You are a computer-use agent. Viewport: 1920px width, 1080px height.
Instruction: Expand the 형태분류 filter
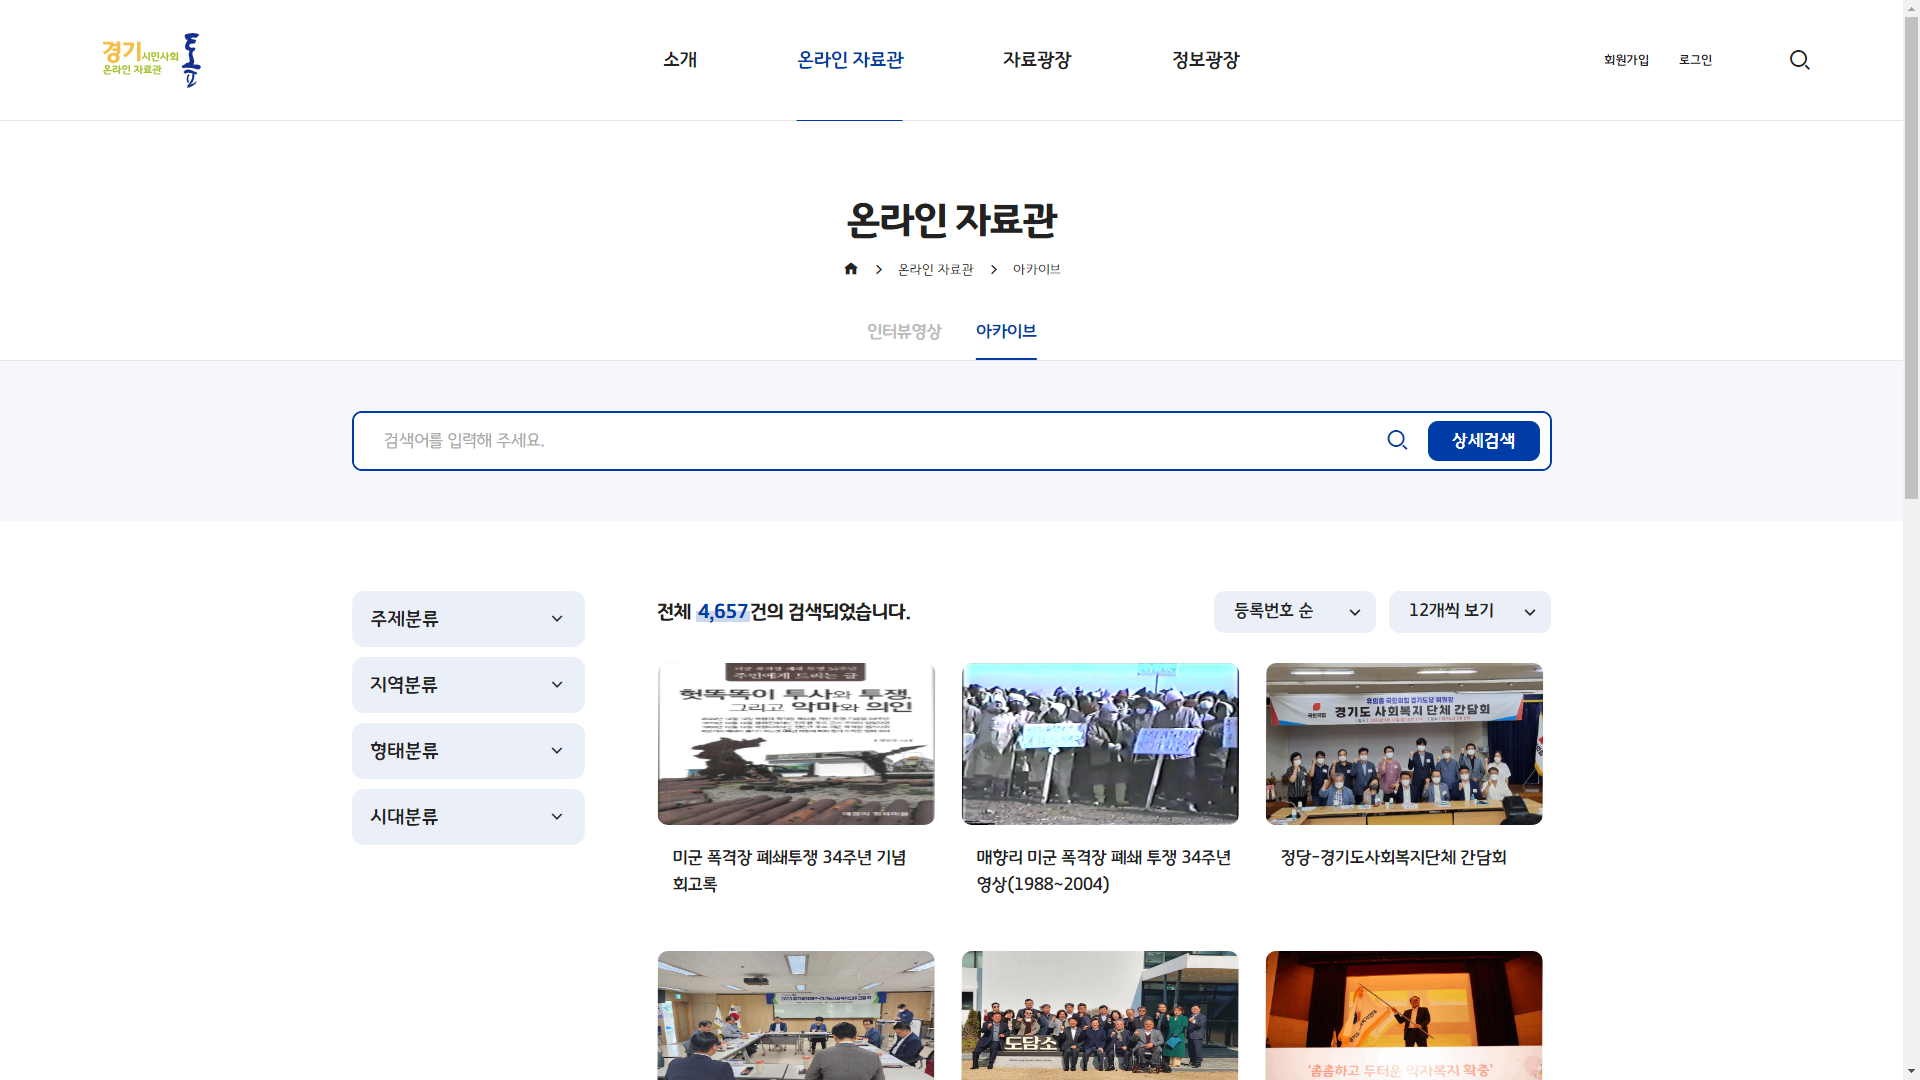[x=468, y=751]
